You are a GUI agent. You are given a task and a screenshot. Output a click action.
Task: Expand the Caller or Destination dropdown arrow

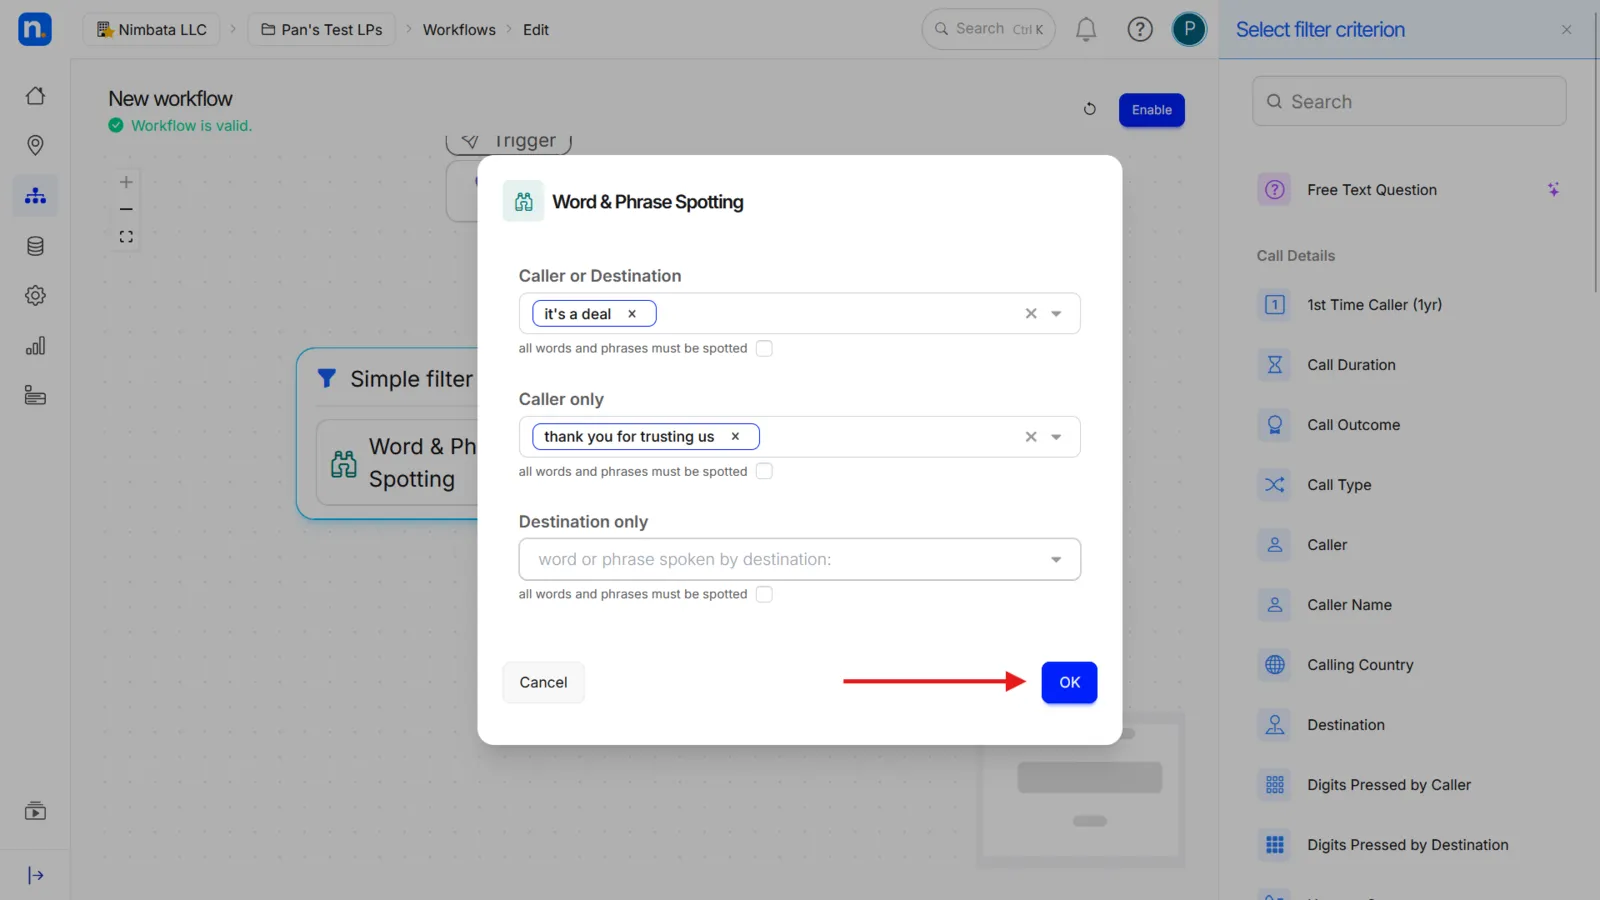[1056, 314]
